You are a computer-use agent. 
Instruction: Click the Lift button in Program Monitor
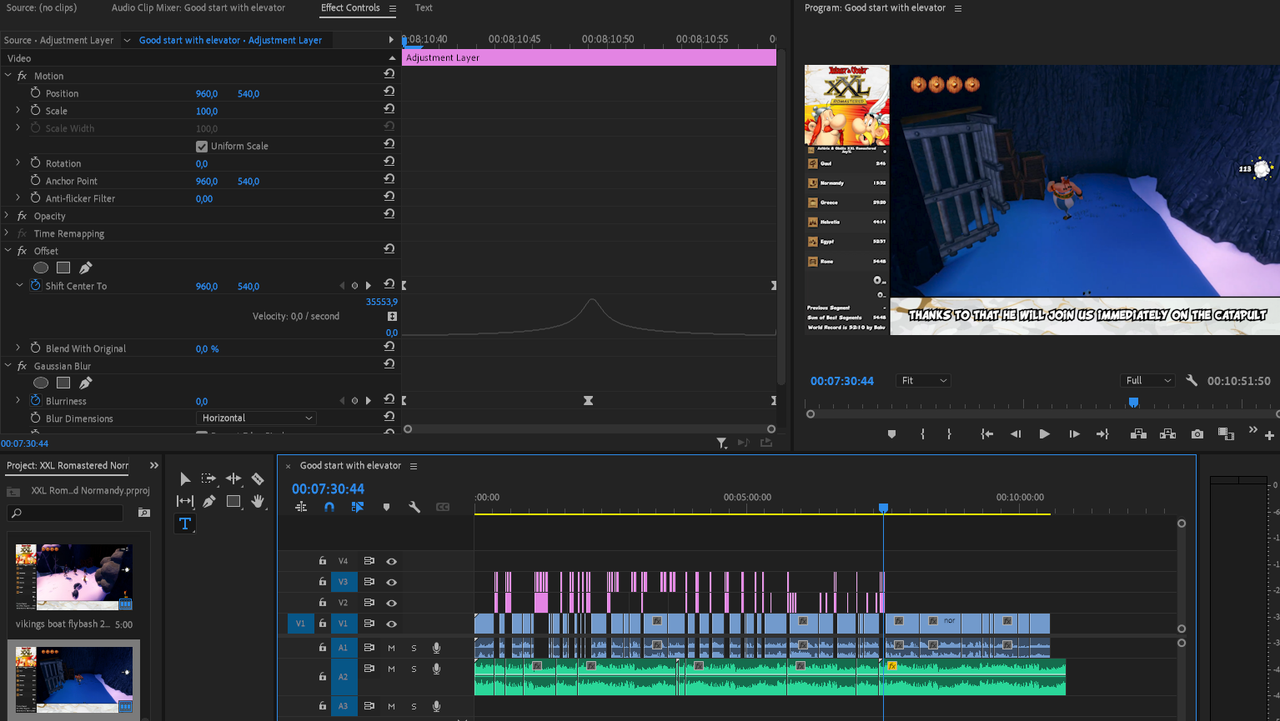1138,434
